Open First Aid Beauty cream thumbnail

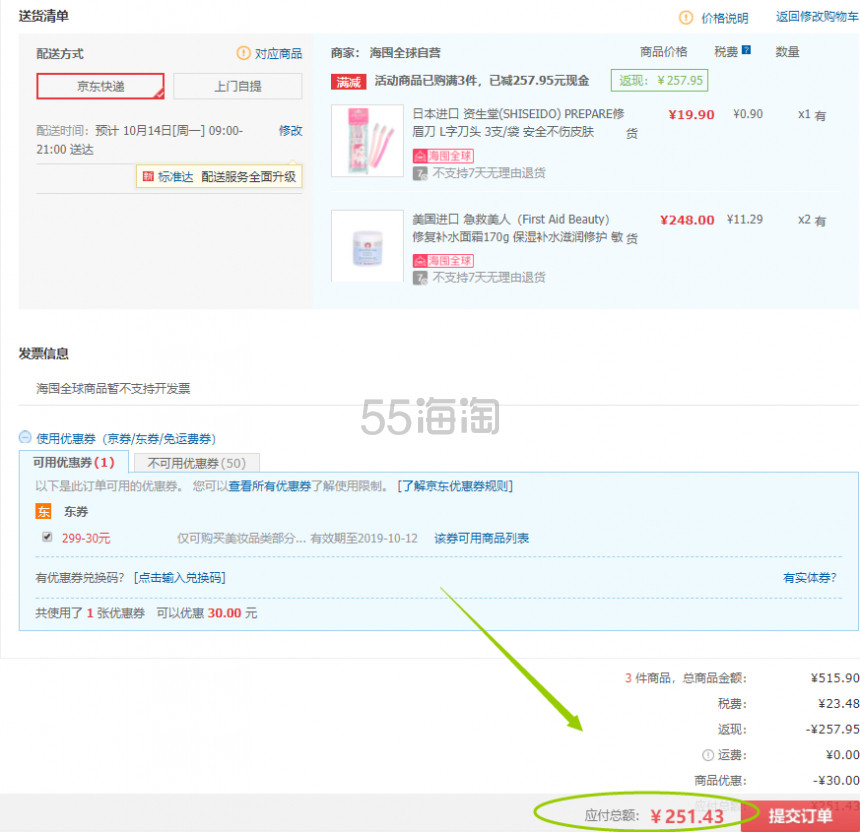point(367,246)
